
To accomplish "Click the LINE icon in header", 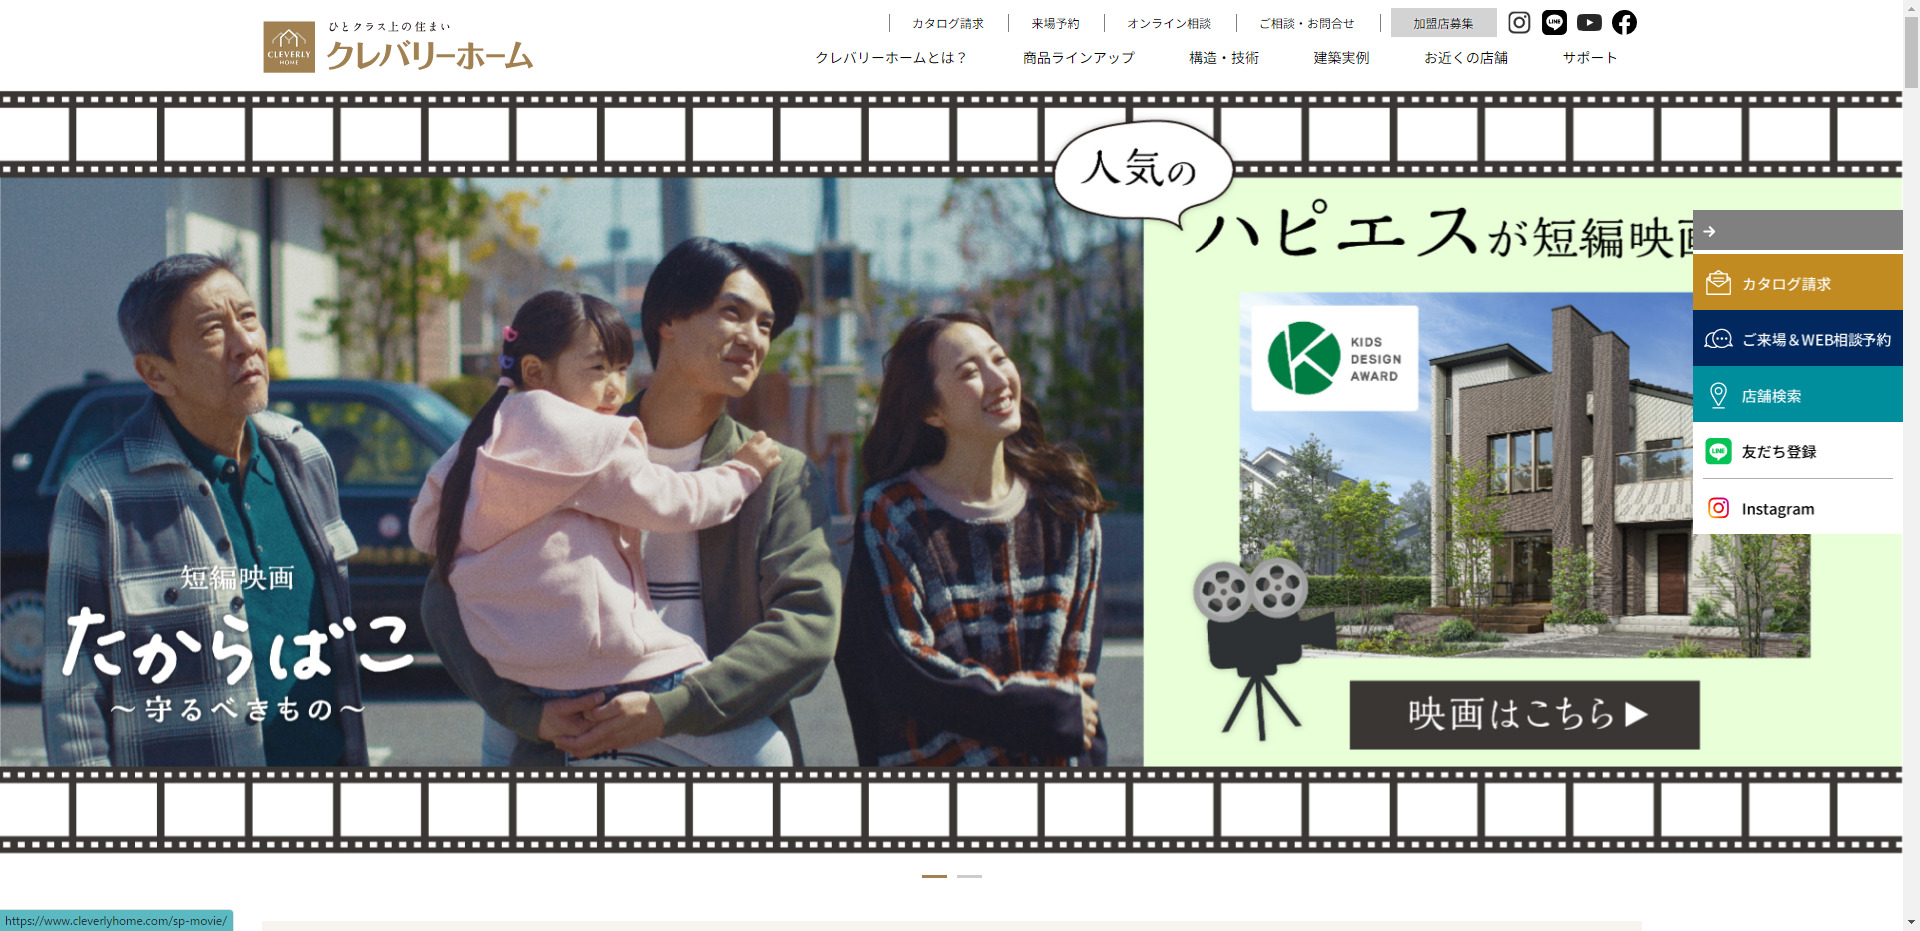I will pos(1554,22).
